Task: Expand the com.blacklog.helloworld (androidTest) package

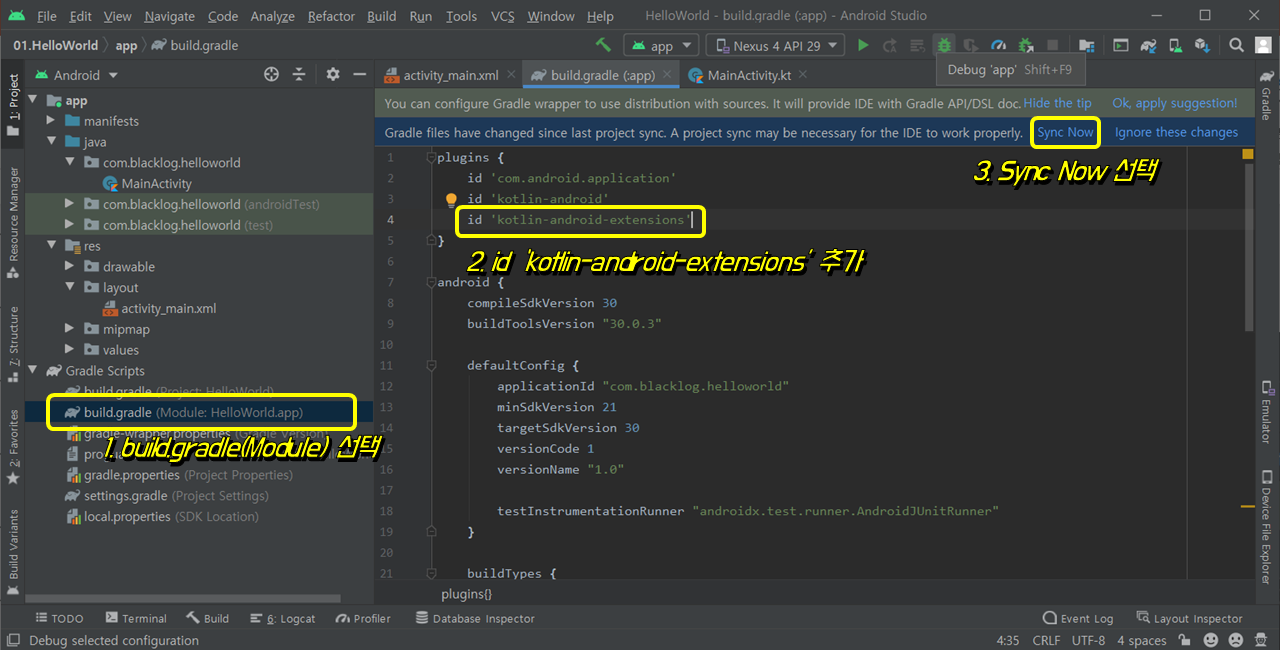Action: point(69,204)
